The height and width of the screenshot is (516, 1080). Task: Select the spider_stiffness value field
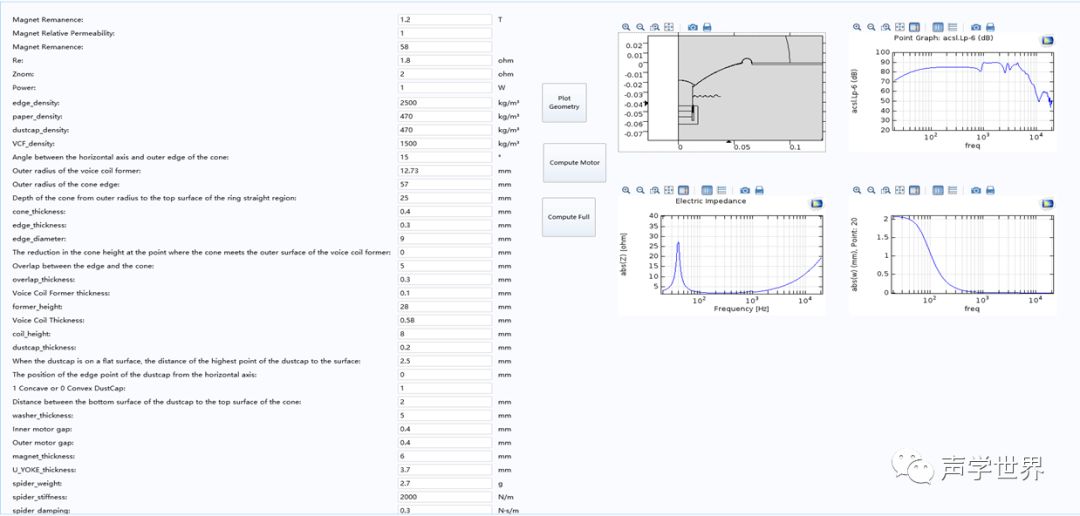coord(444,497)
